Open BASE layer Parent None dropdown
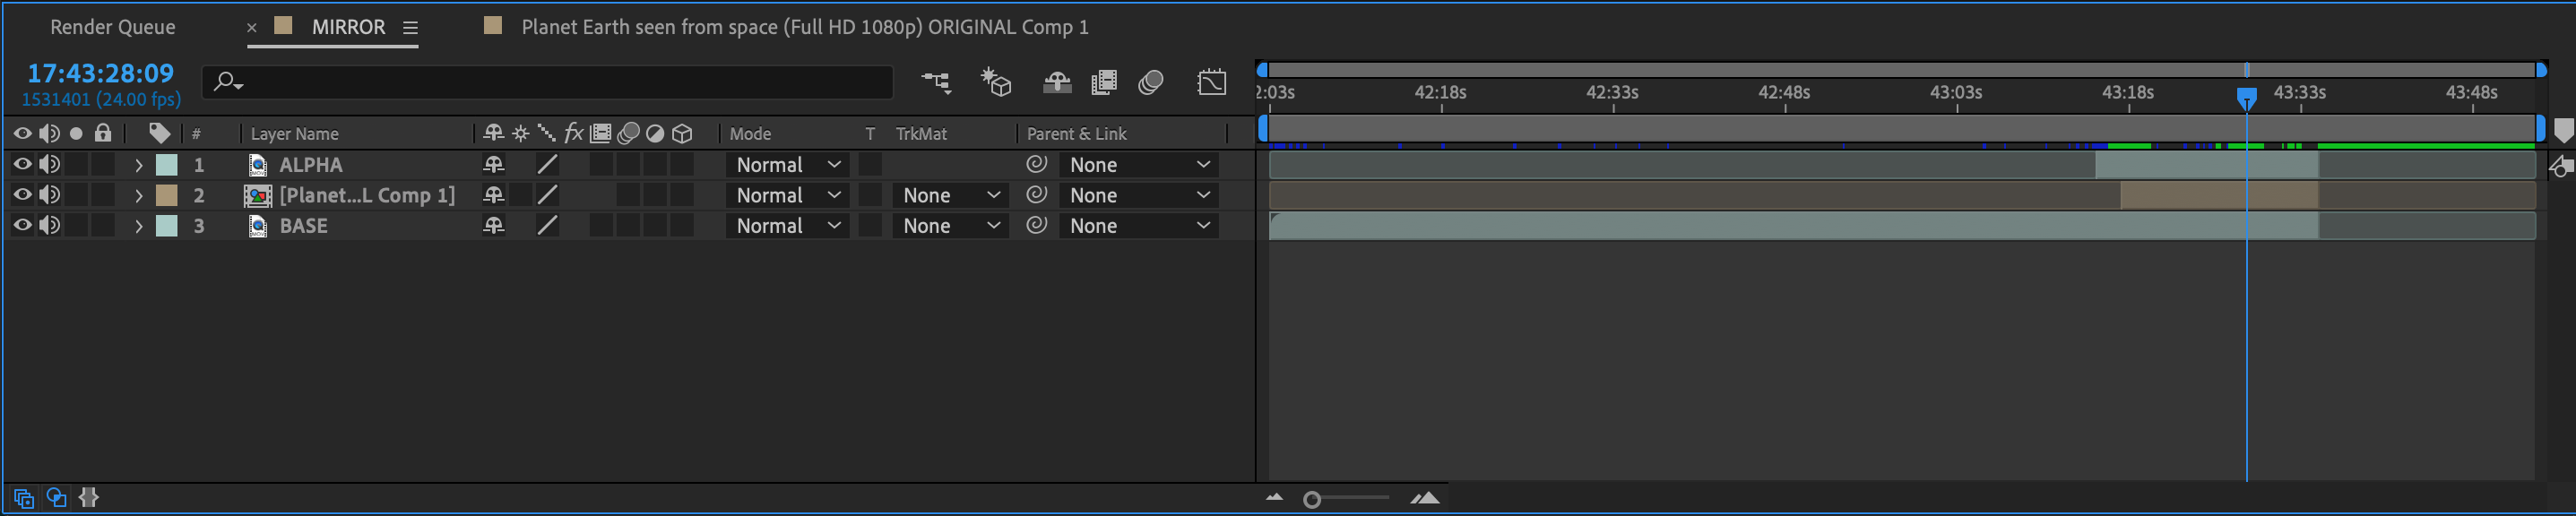This screenshot has height=516, width=2576. coord(1139,225)
